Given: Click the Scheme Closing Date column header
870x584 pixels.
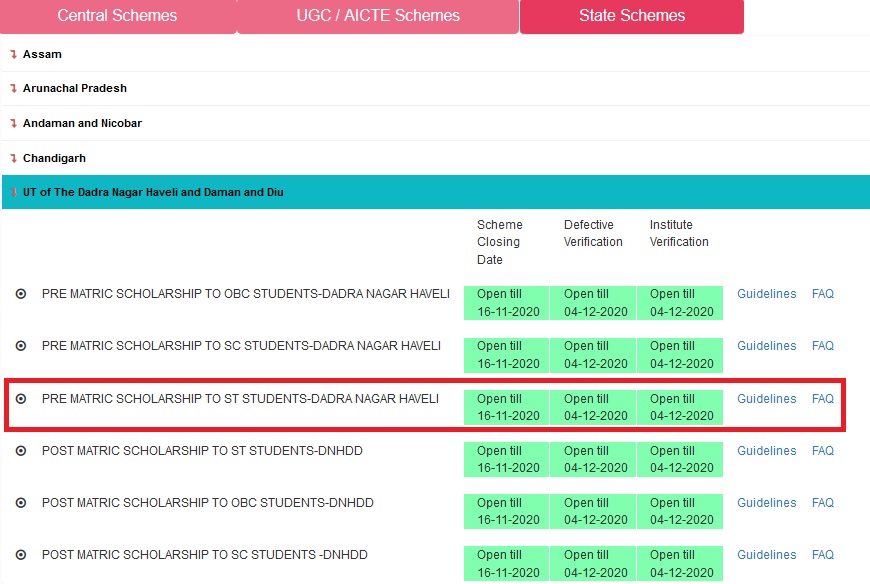Looking at the screenshot, I should (499, 242).
